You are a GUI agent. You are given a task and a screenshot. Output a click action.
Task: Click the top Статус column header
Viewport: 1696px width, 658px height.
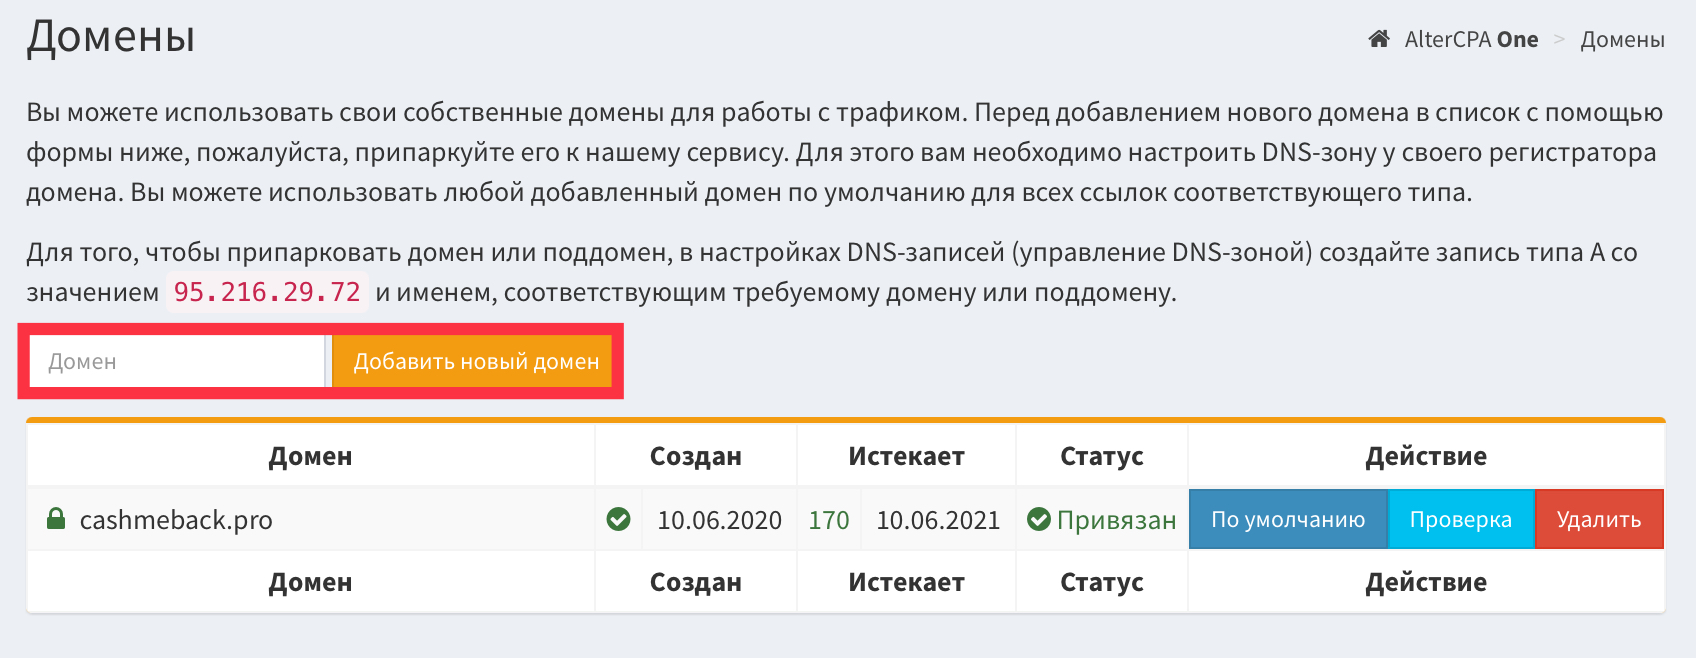(x=1102, y=456)
